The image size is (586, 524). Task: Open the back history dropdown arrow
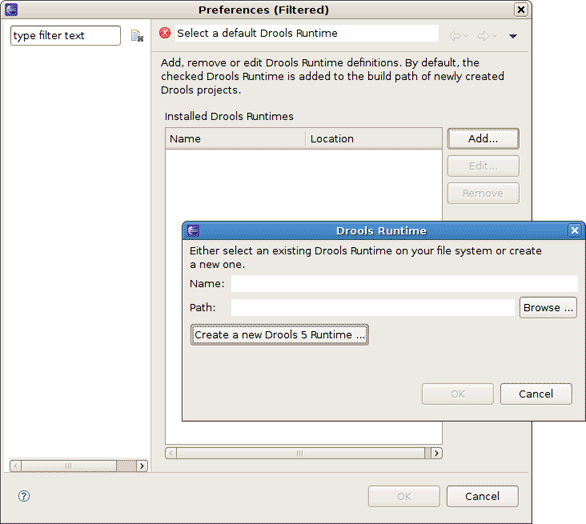[x=466, y=36]
